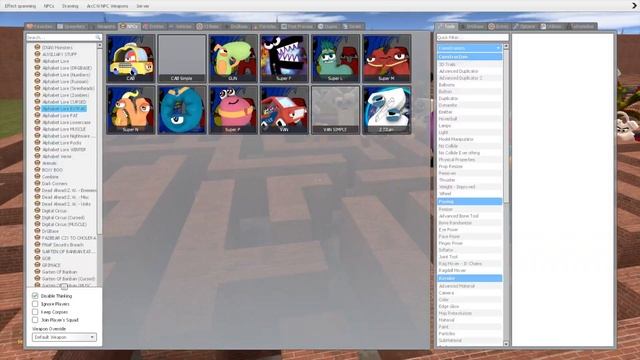Select the blue donut-shaped letter O NPC
This screenshot has height=360, width=640.
(182, 110)
